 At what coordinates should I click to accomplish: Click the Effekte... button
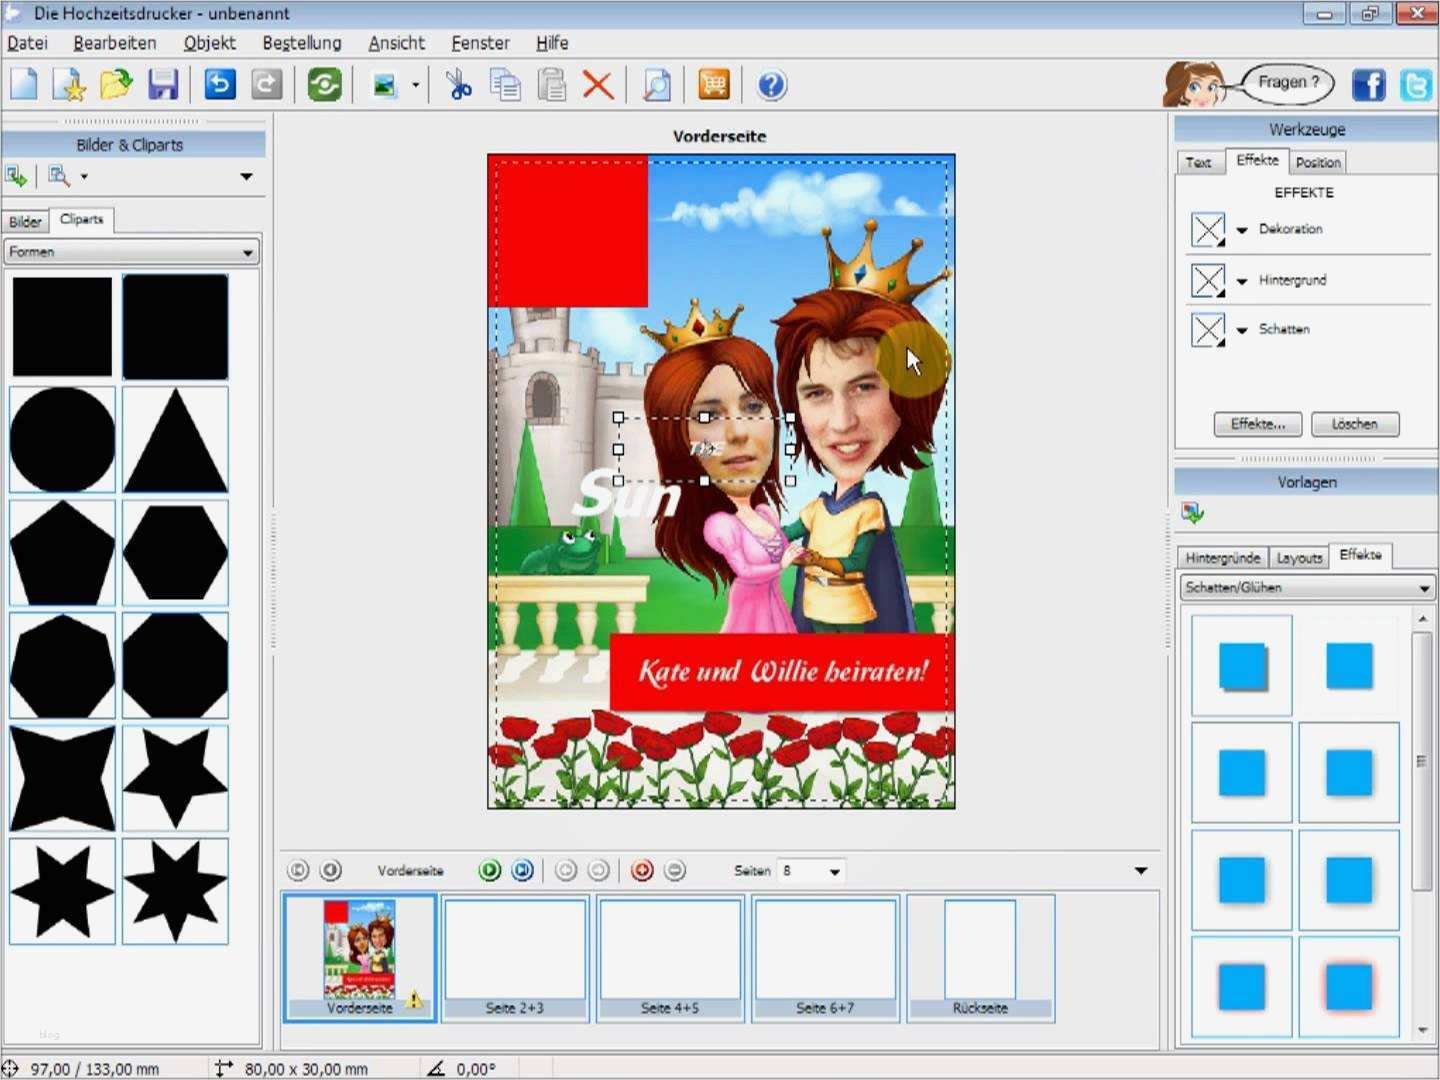(1257, 424)
